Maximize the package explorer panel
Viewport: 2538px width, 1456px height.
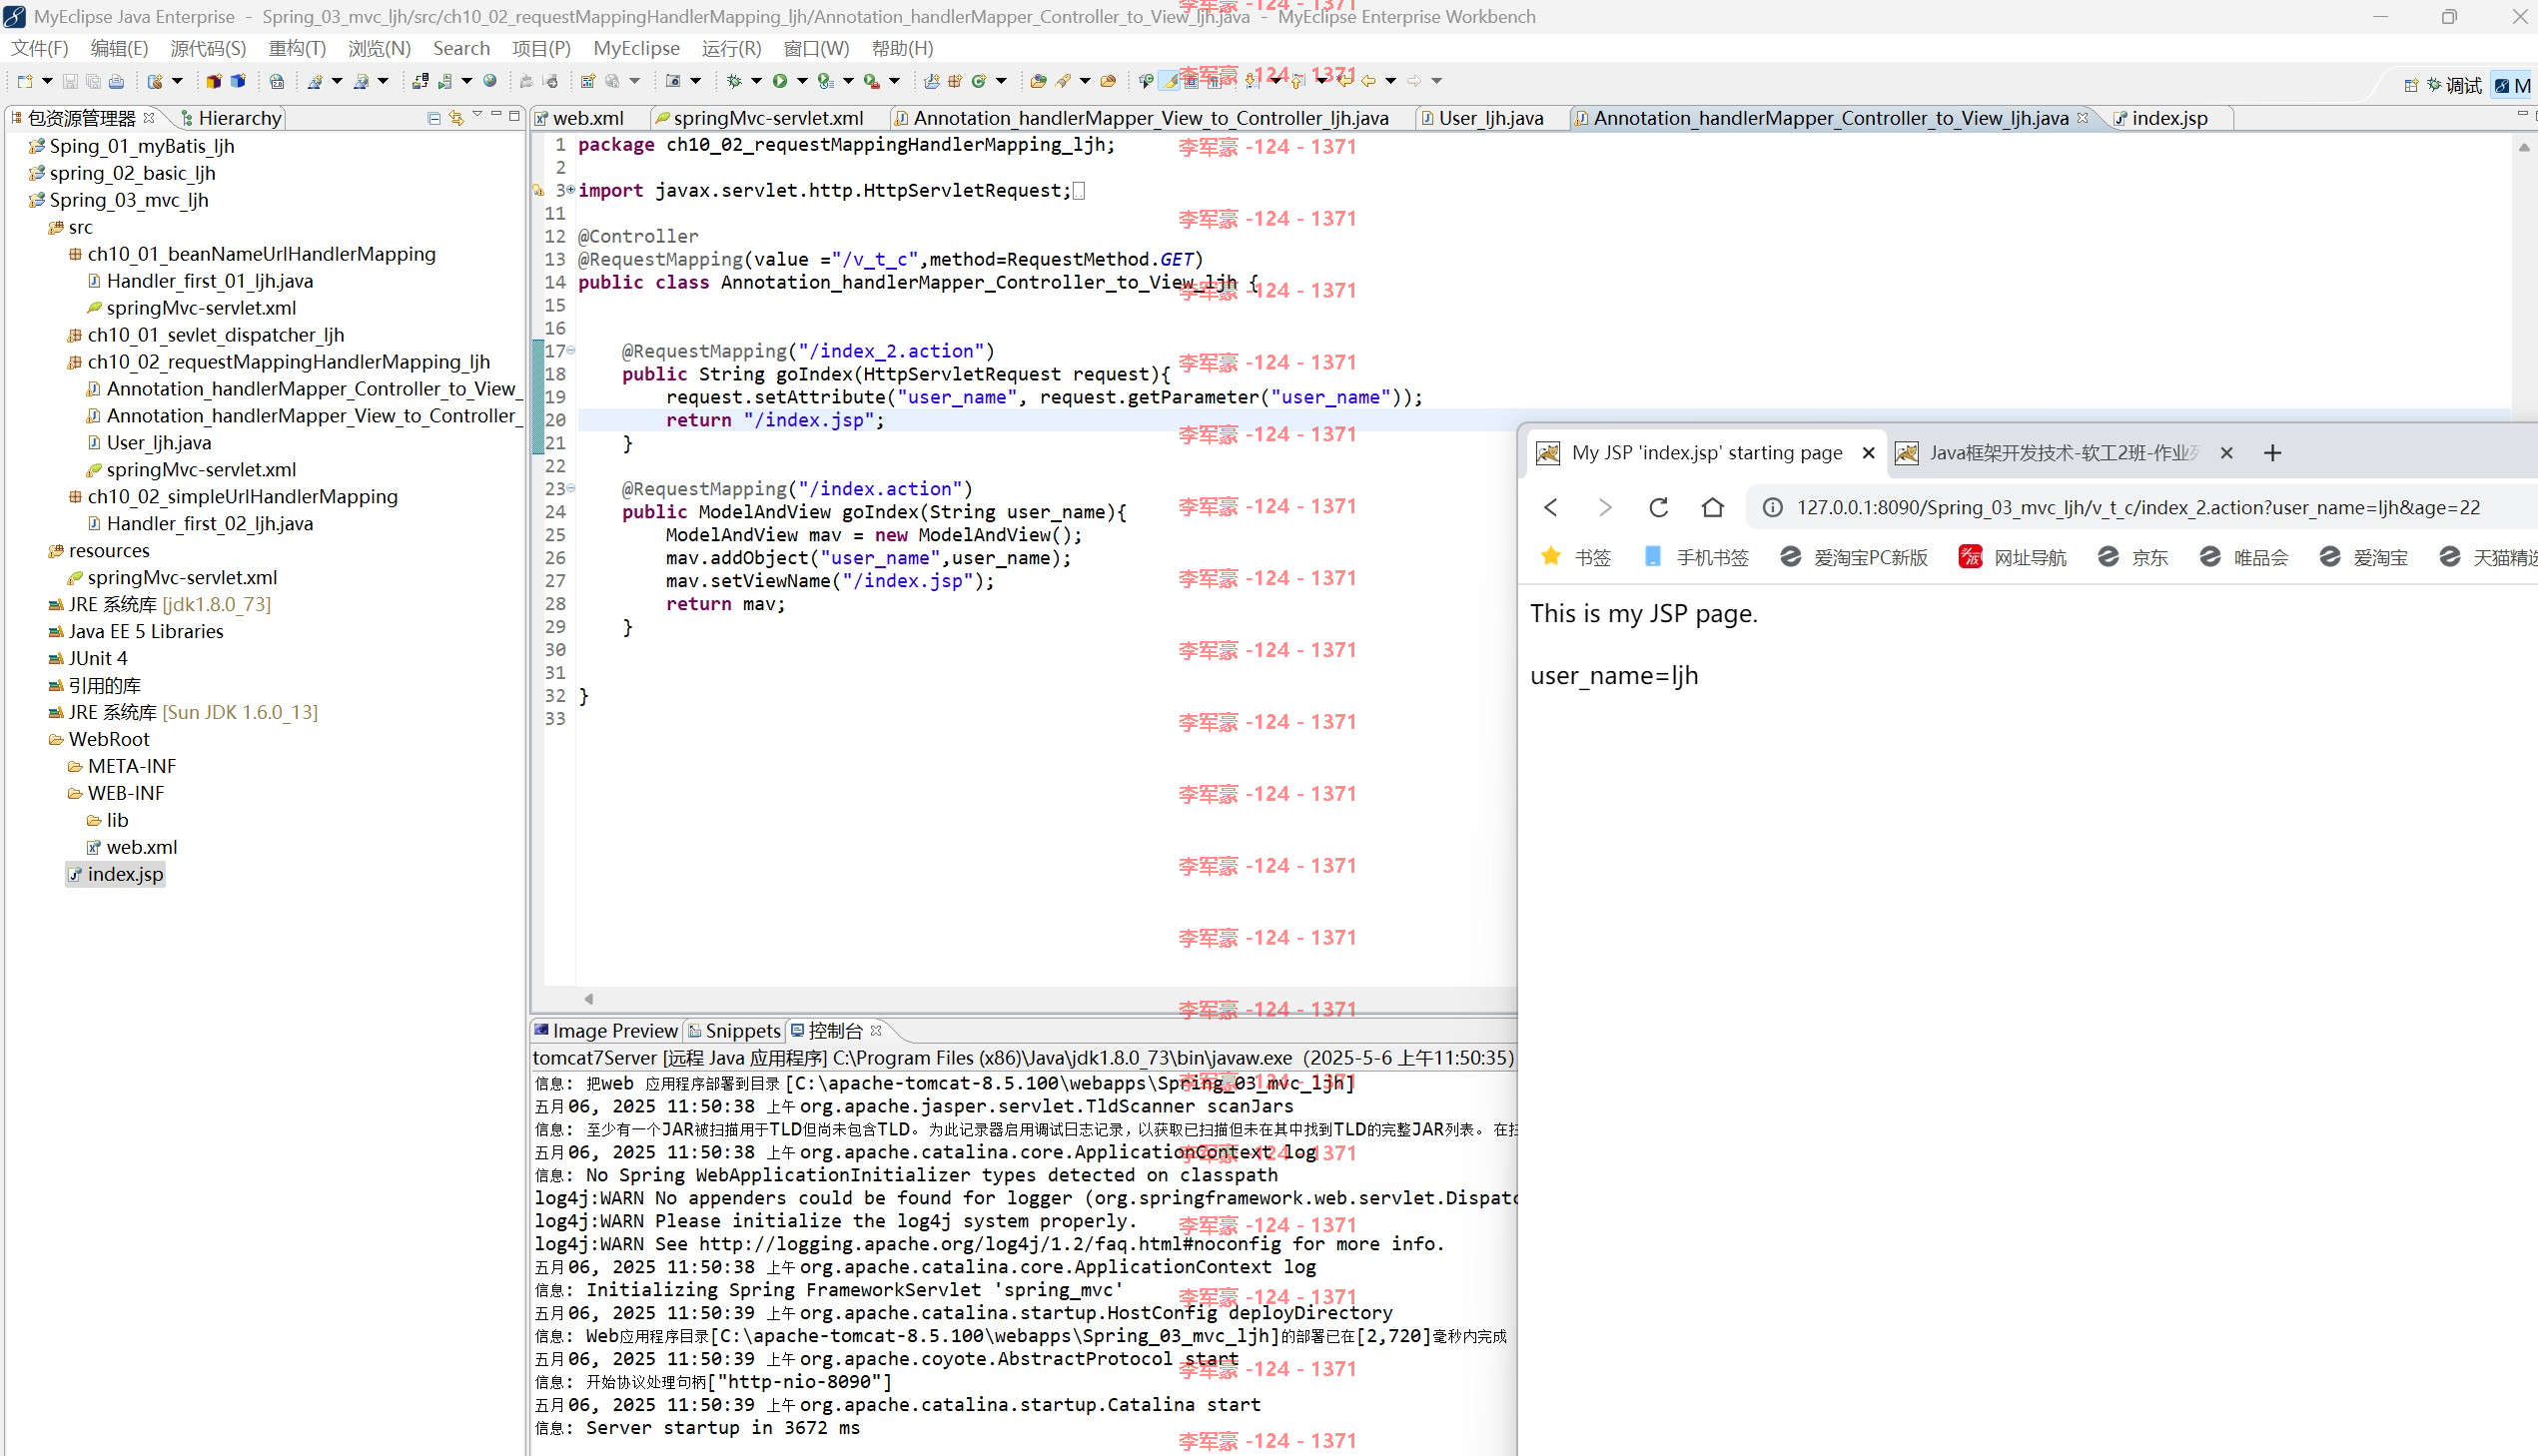click(515, 115)
